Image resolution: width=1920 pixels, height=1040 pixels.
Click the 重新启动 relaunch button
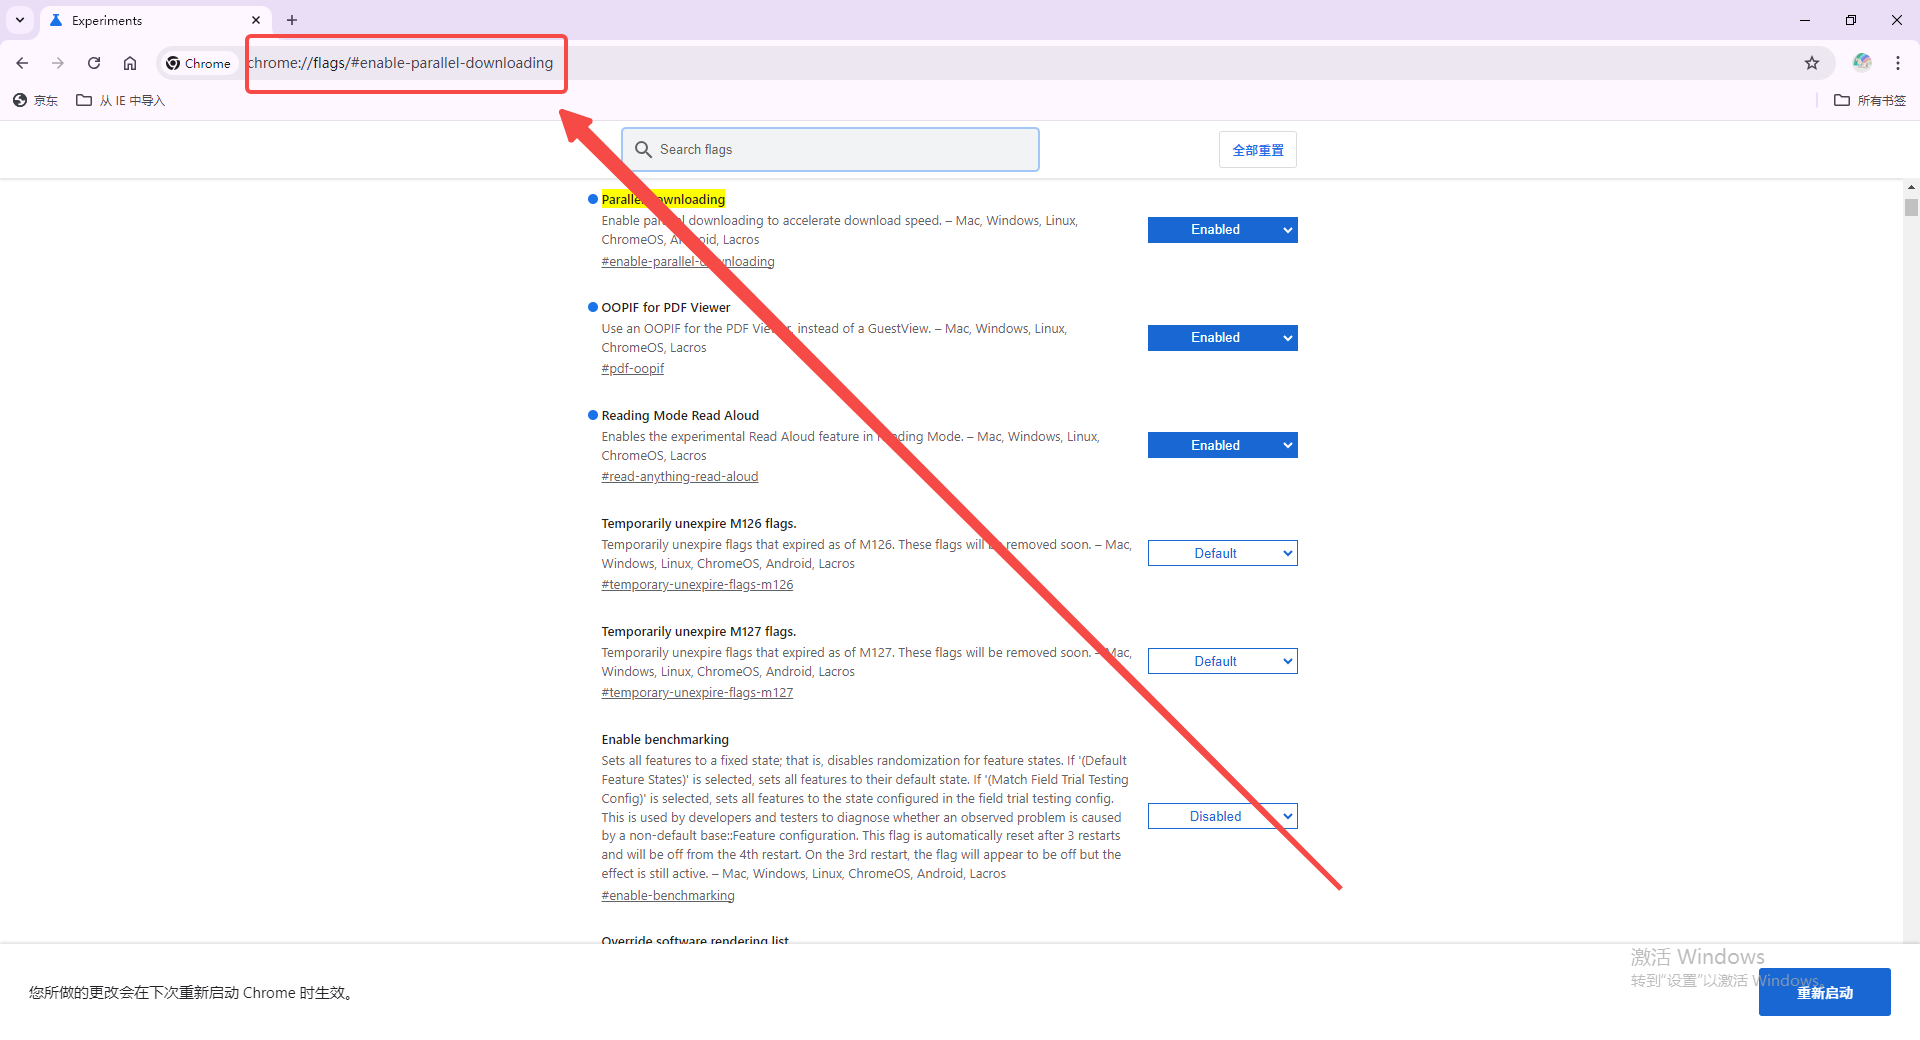click(1824, 992)
